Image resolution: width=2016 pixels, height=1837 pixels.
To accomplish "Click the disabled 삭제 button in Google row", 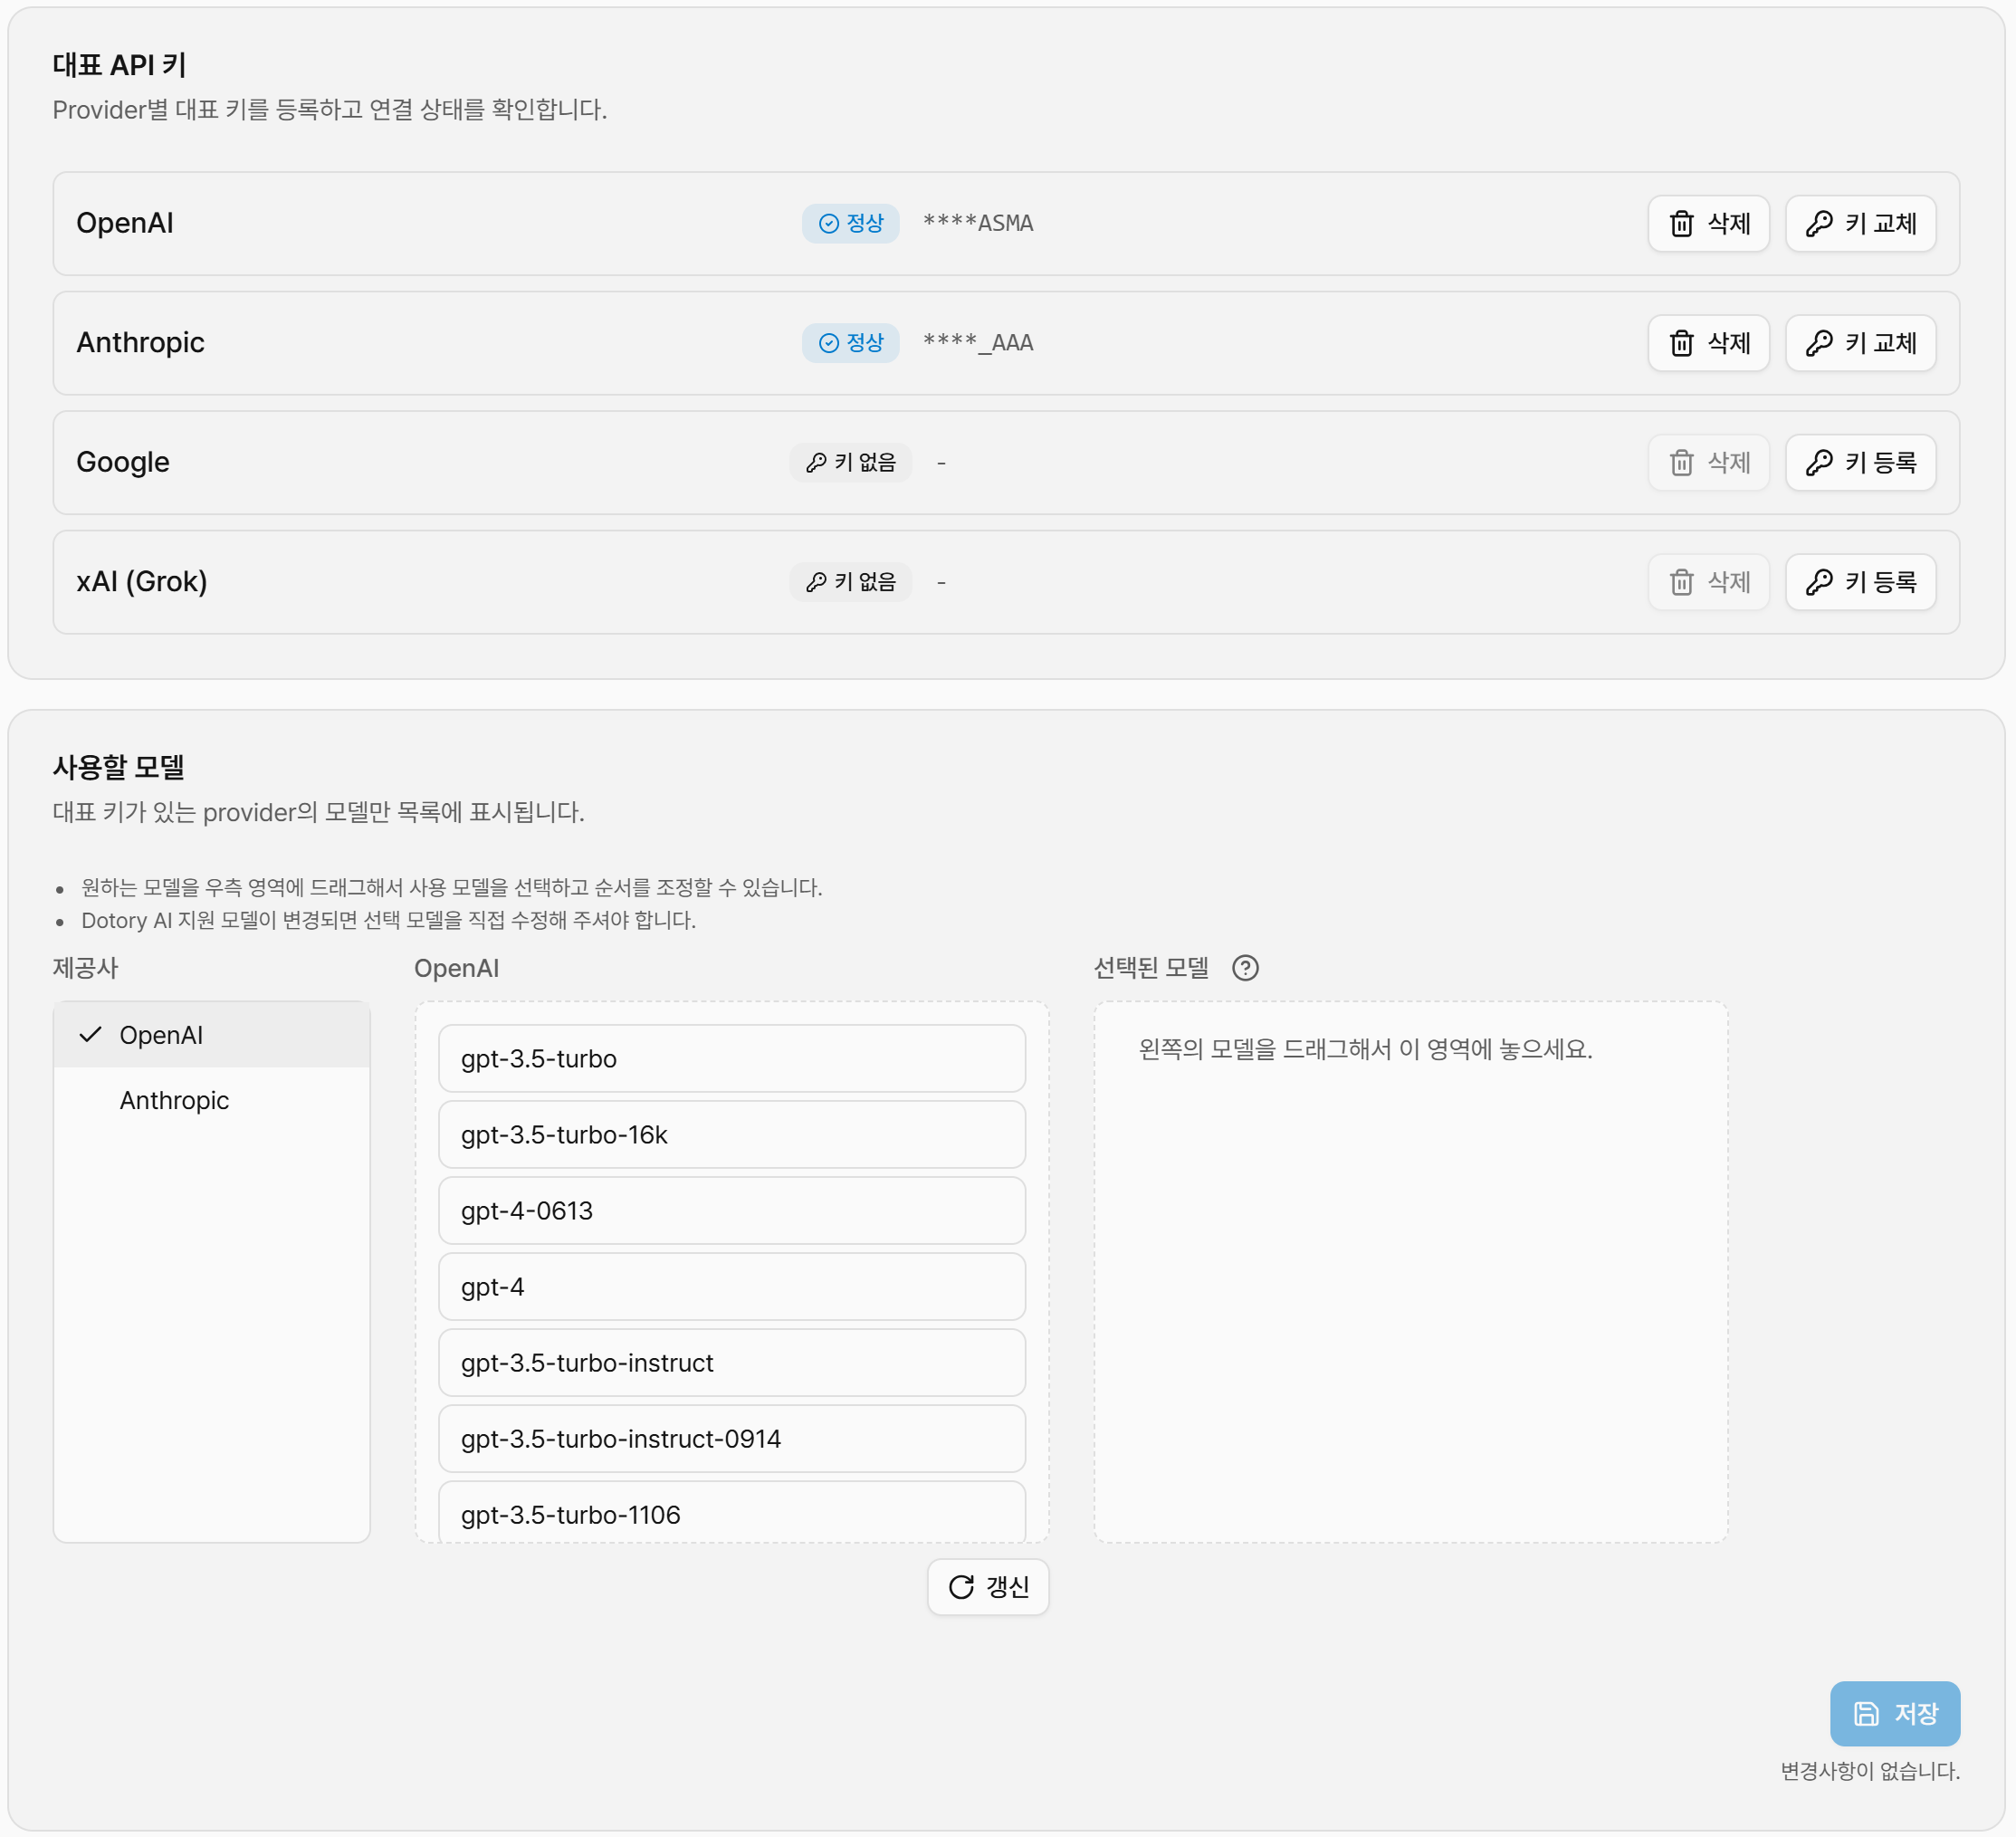I will pos(1708,462).
